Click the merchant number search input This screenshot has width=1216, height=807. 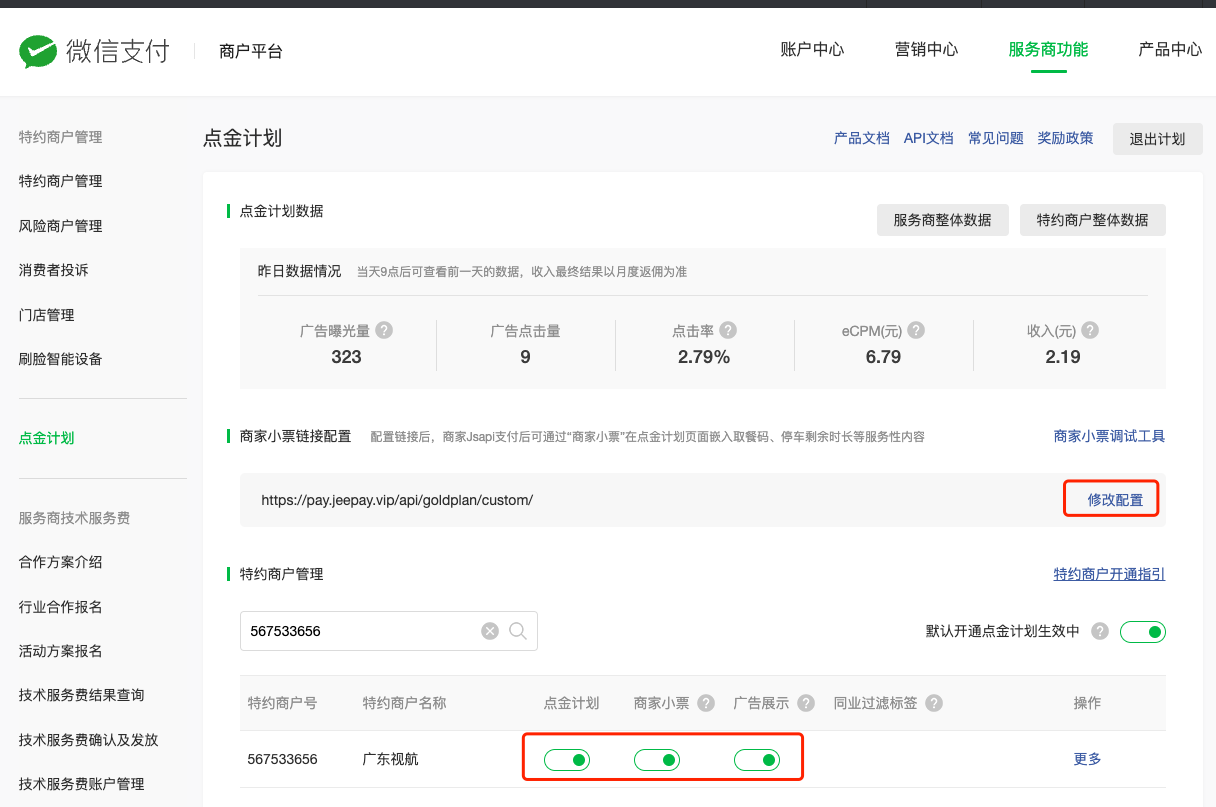pos(360,631)
